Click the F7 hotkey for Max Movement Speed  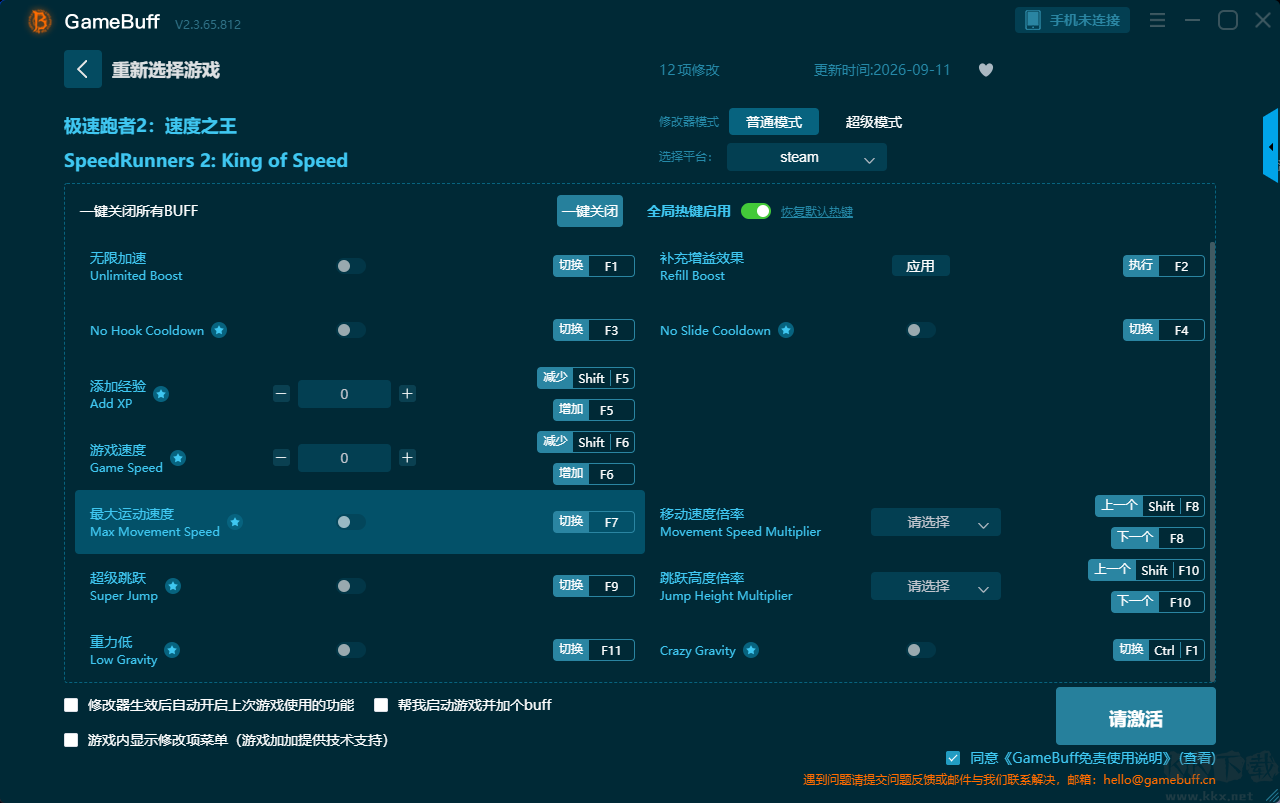(x=594, y=522)
